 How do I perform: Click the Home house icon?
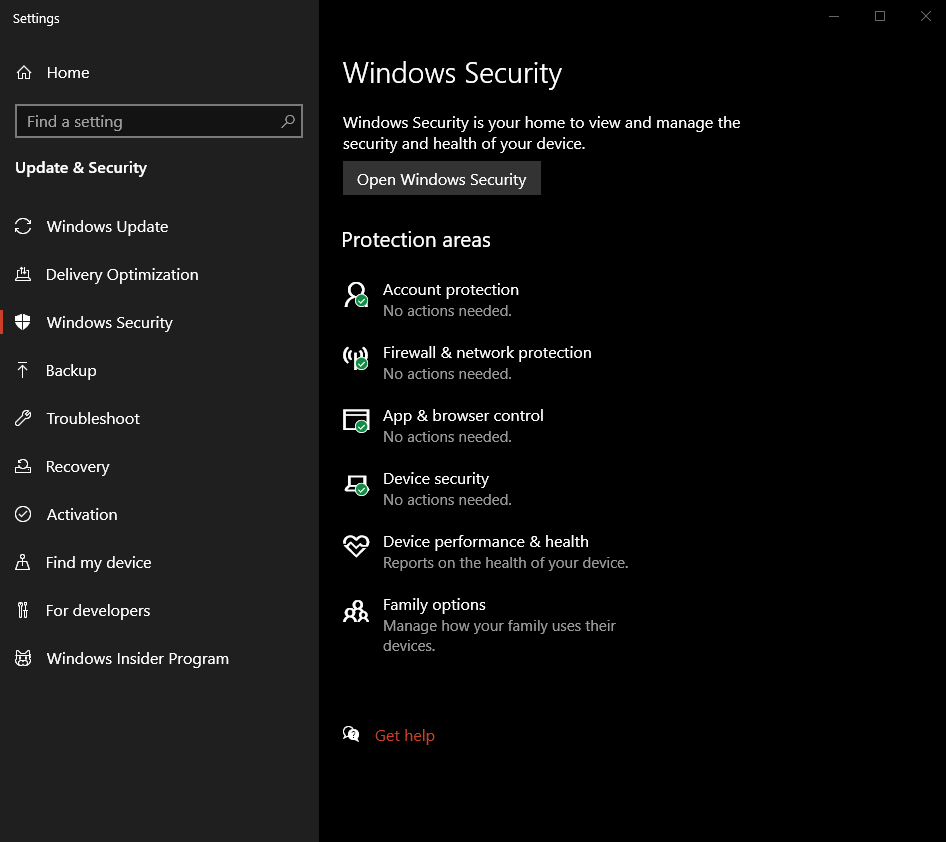[x=24, y=73]
